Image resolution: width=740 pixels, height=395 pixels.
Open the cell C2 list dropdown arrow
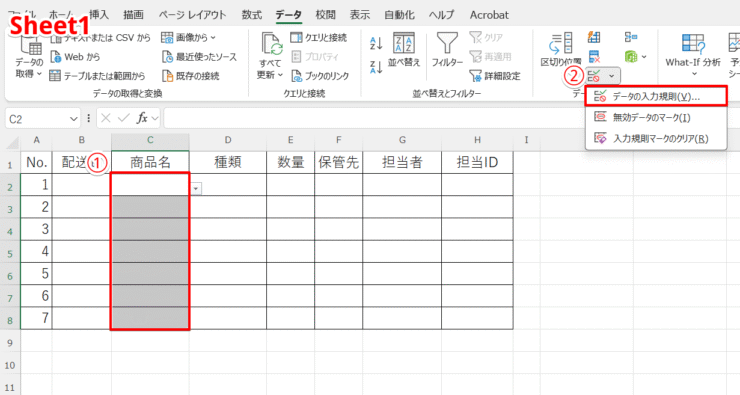196,189
